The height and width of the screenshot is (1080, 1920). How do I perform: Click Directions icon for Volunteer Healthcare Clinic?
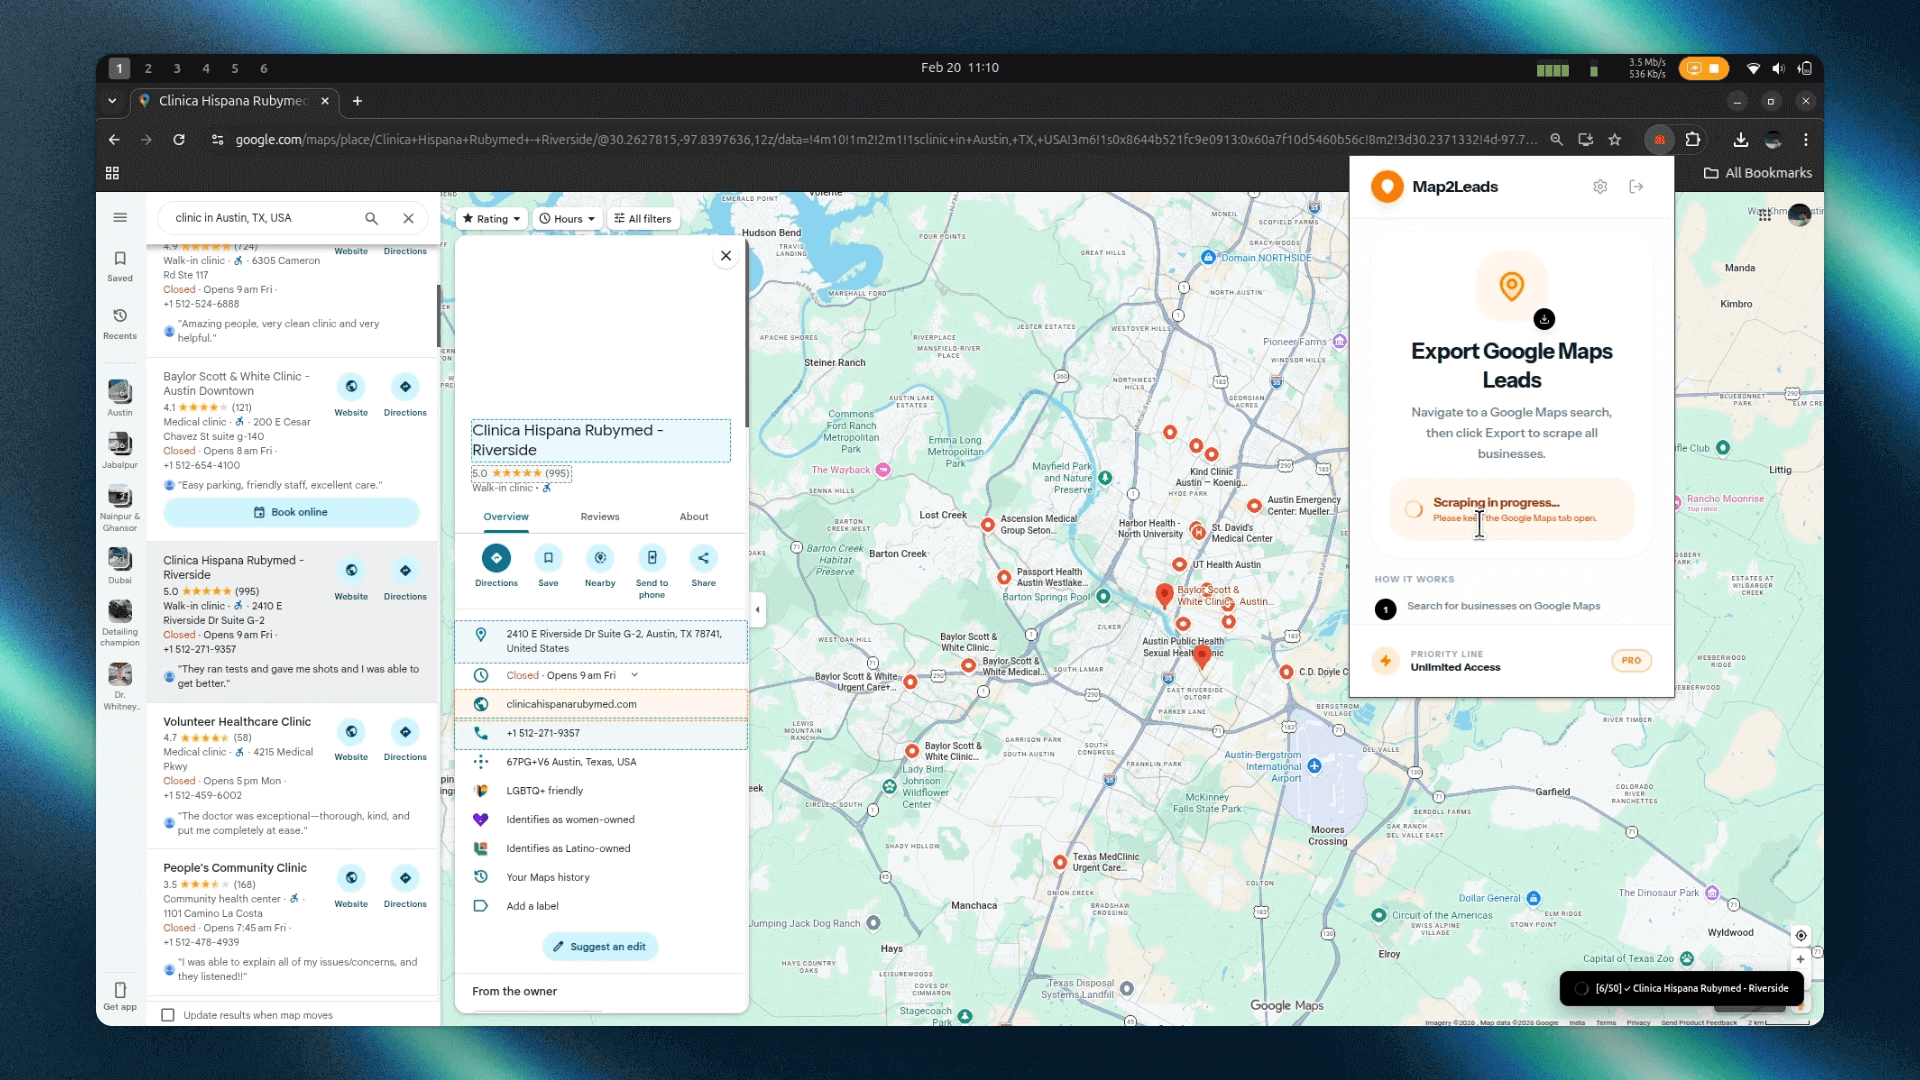[405, 733]
